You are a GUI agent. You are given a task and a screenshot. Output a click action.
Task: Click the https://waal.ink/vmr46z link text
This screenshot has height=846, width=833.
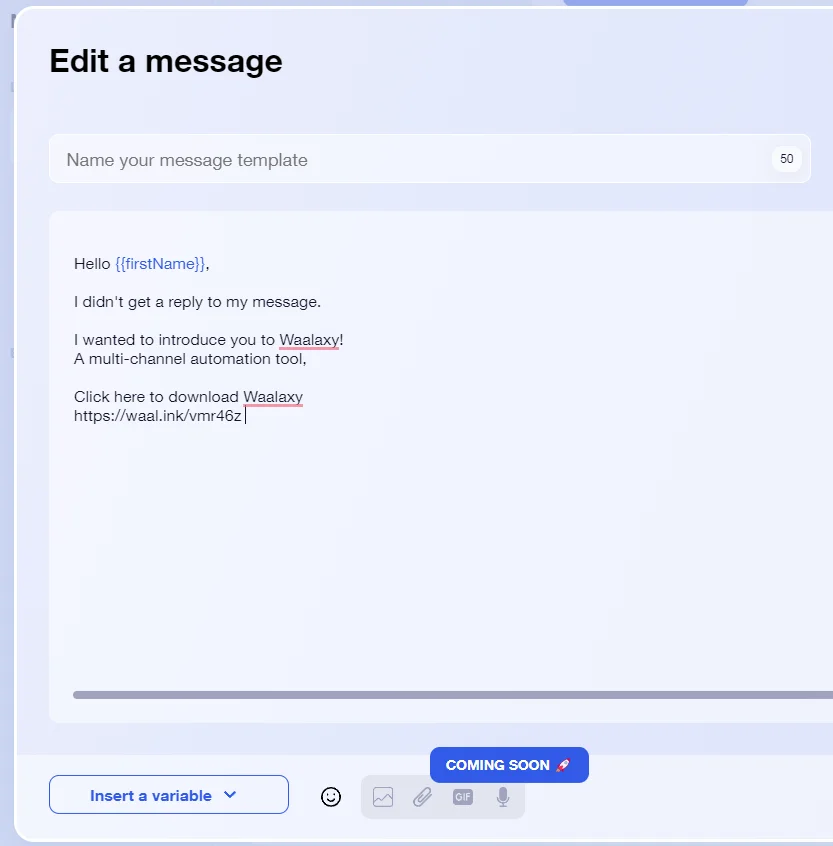tap(158, 416)
